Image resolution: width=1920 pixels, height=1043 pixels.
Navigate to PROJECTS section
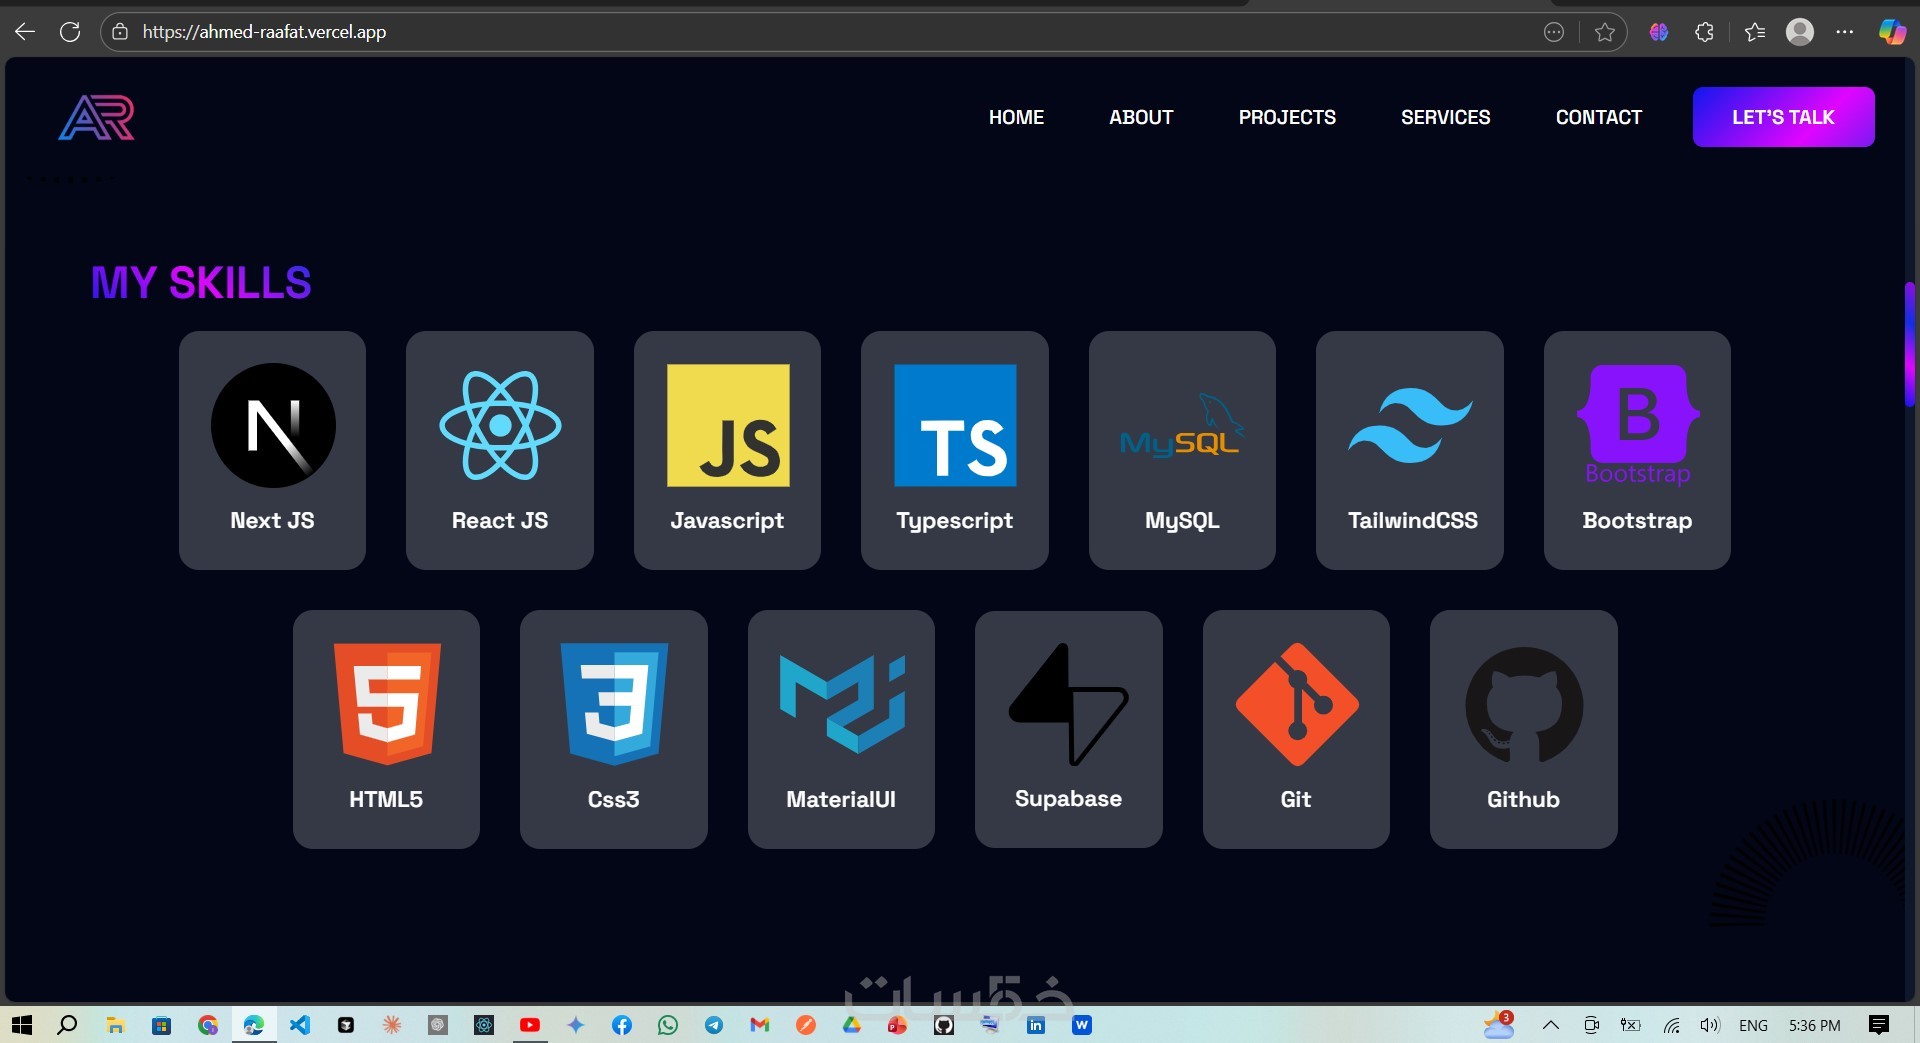pyautogui.click(x=1287, y=117)
